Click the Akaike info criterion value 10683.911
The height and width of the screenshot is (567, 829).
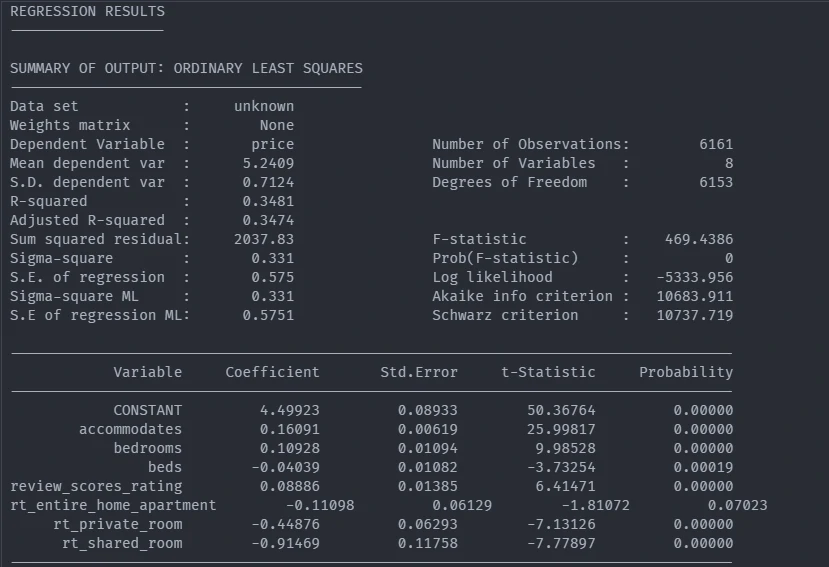coord(695,297)
